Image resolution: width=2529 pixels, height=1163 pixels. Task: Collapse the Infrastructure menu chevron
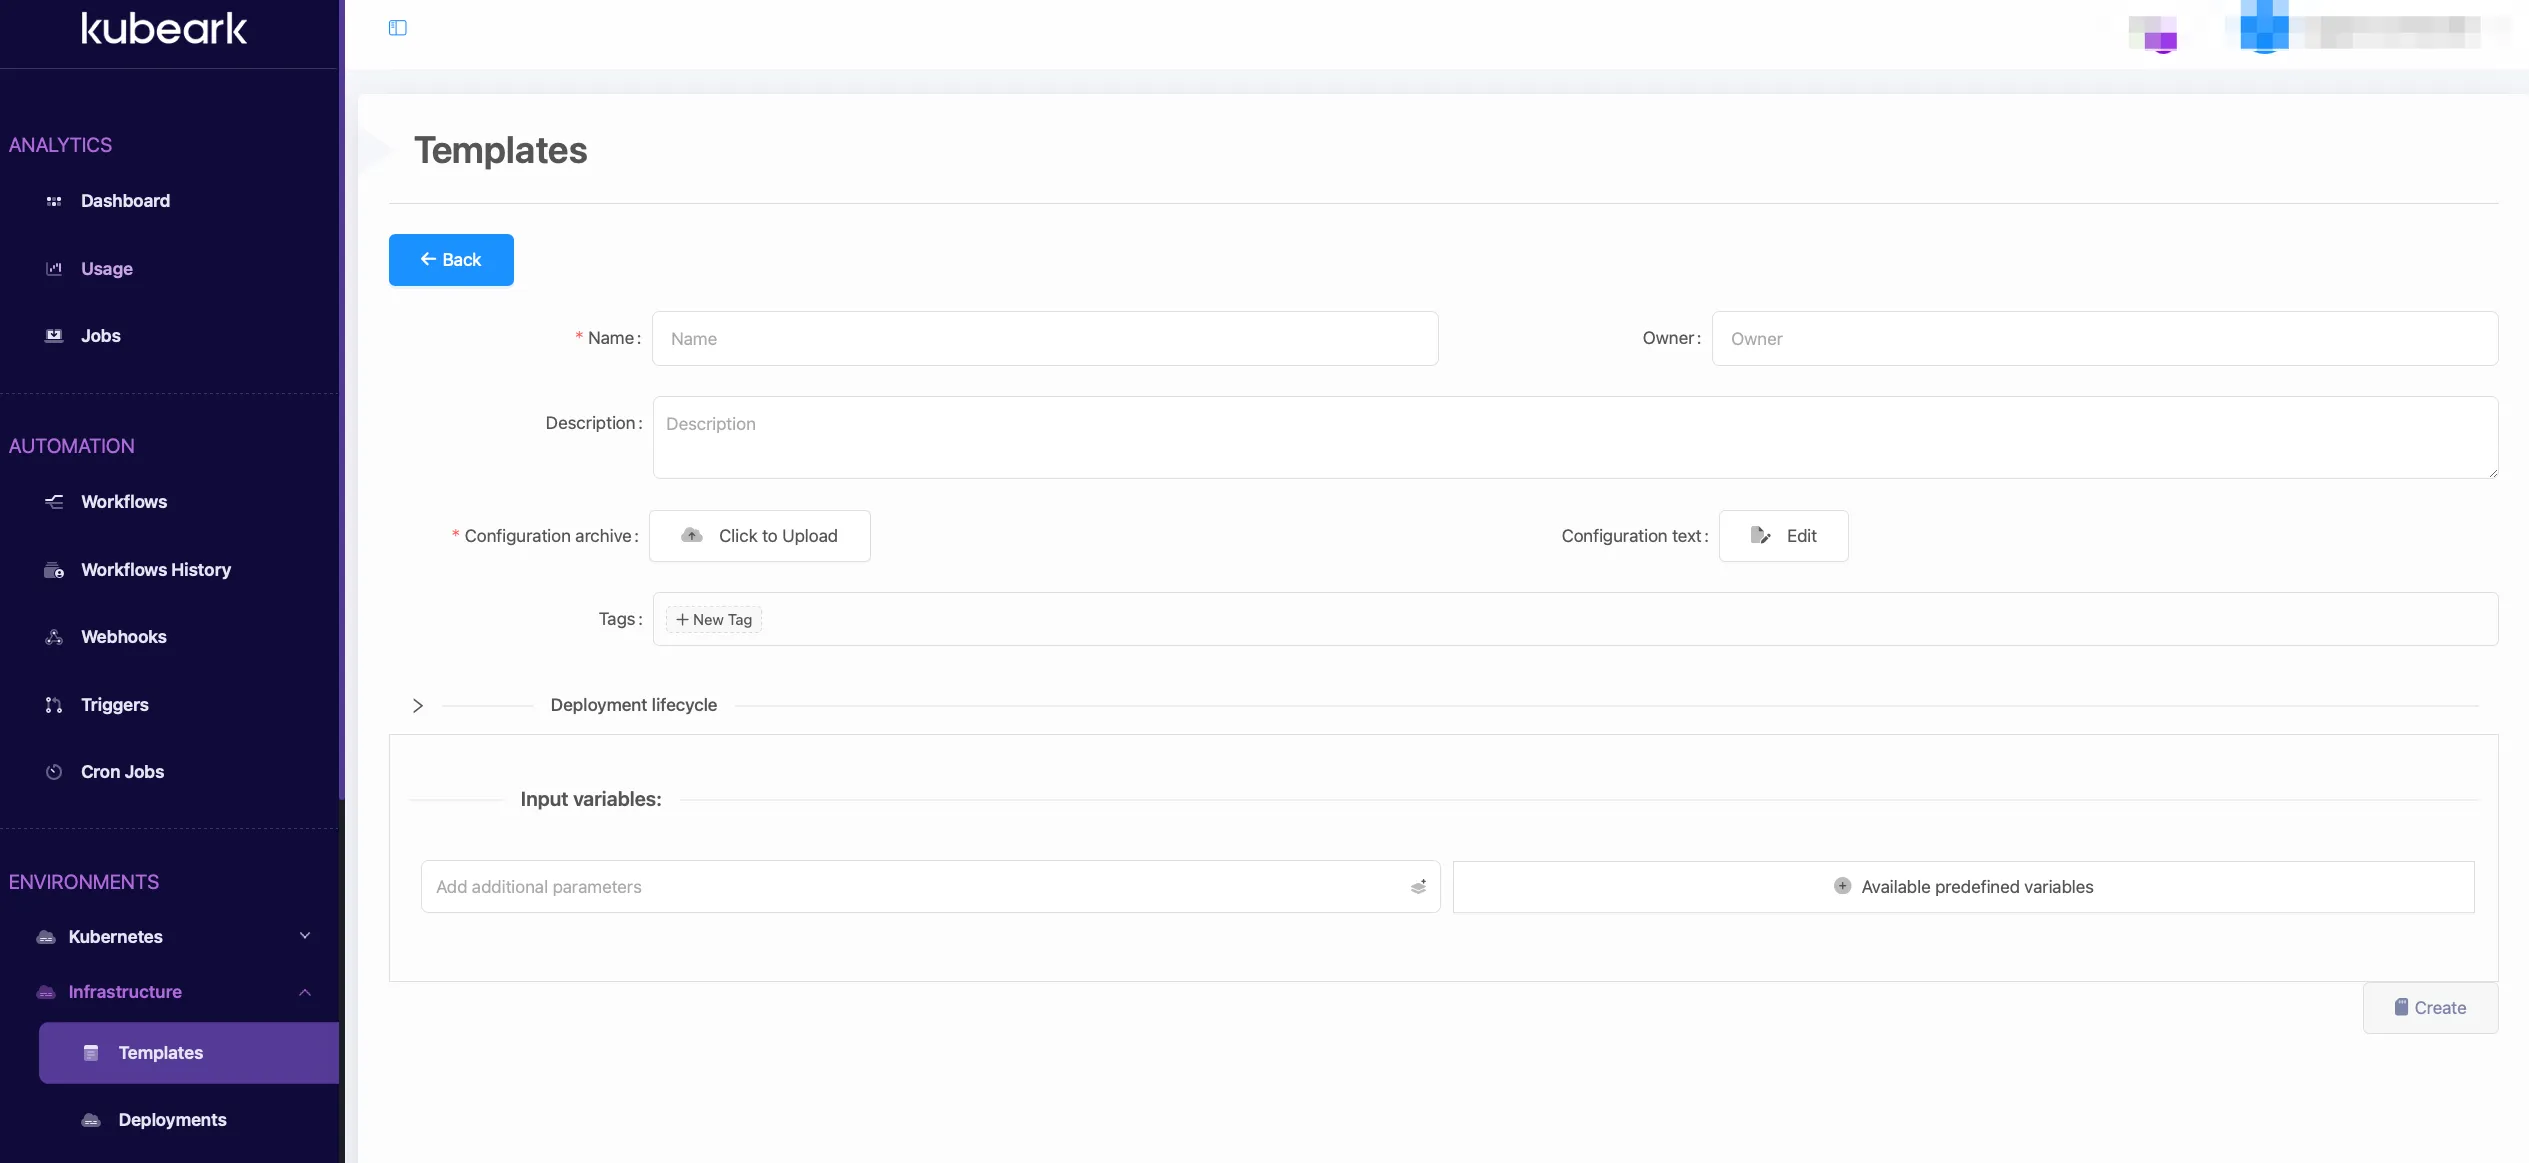click(305, 992)
